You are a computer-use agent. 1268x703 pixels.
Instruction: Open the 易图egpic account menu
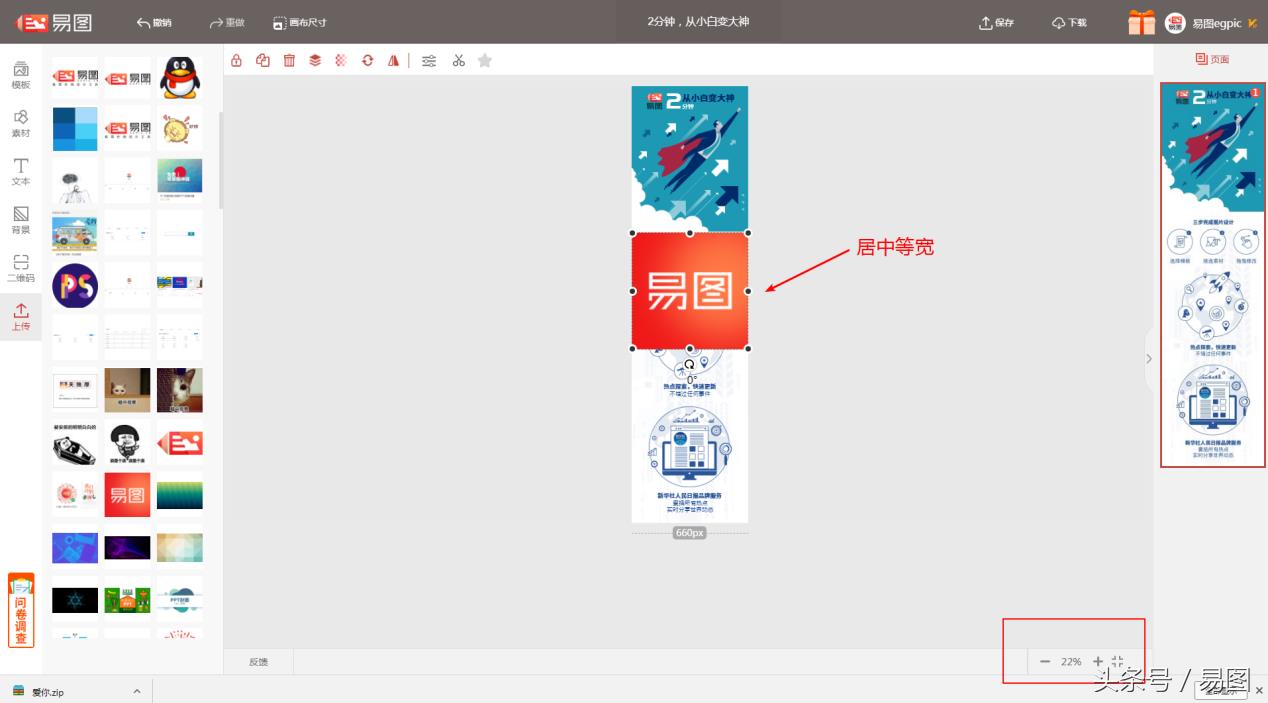(x=1210, y=23)
